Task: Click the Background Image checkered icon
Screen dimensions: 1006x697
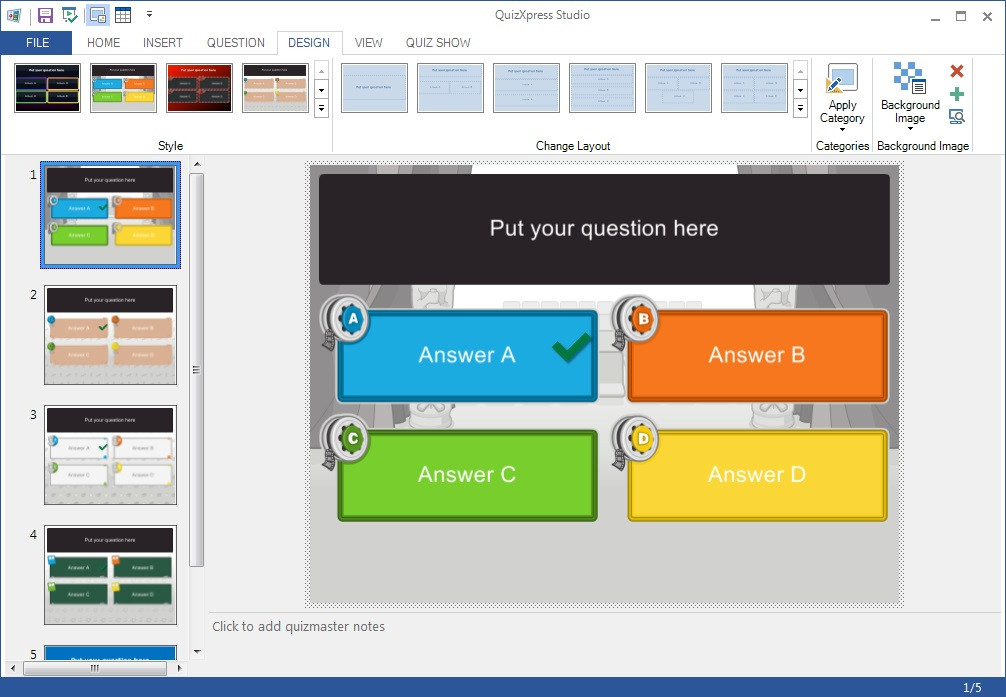Action: 910,78
